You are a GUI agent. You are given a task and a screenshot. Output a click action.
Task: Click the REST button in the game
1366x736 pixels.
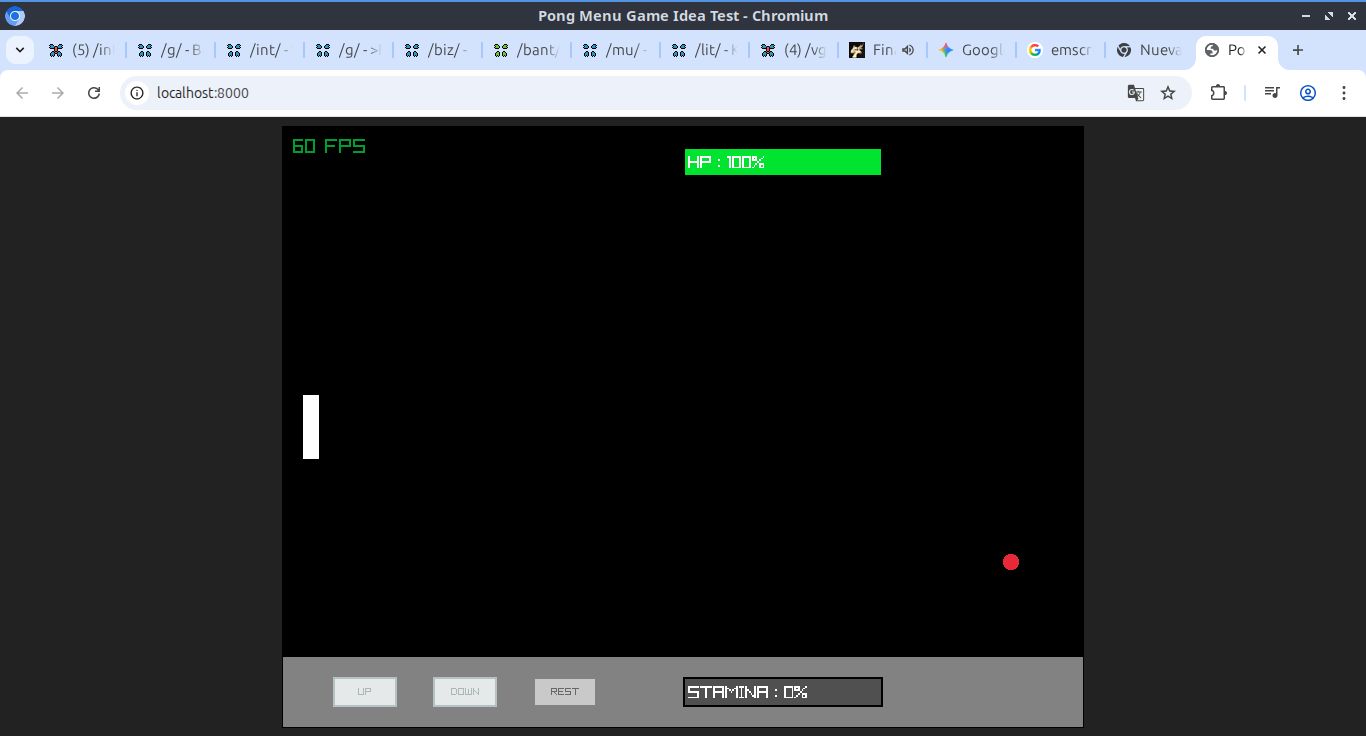click(x=565, y=692)
